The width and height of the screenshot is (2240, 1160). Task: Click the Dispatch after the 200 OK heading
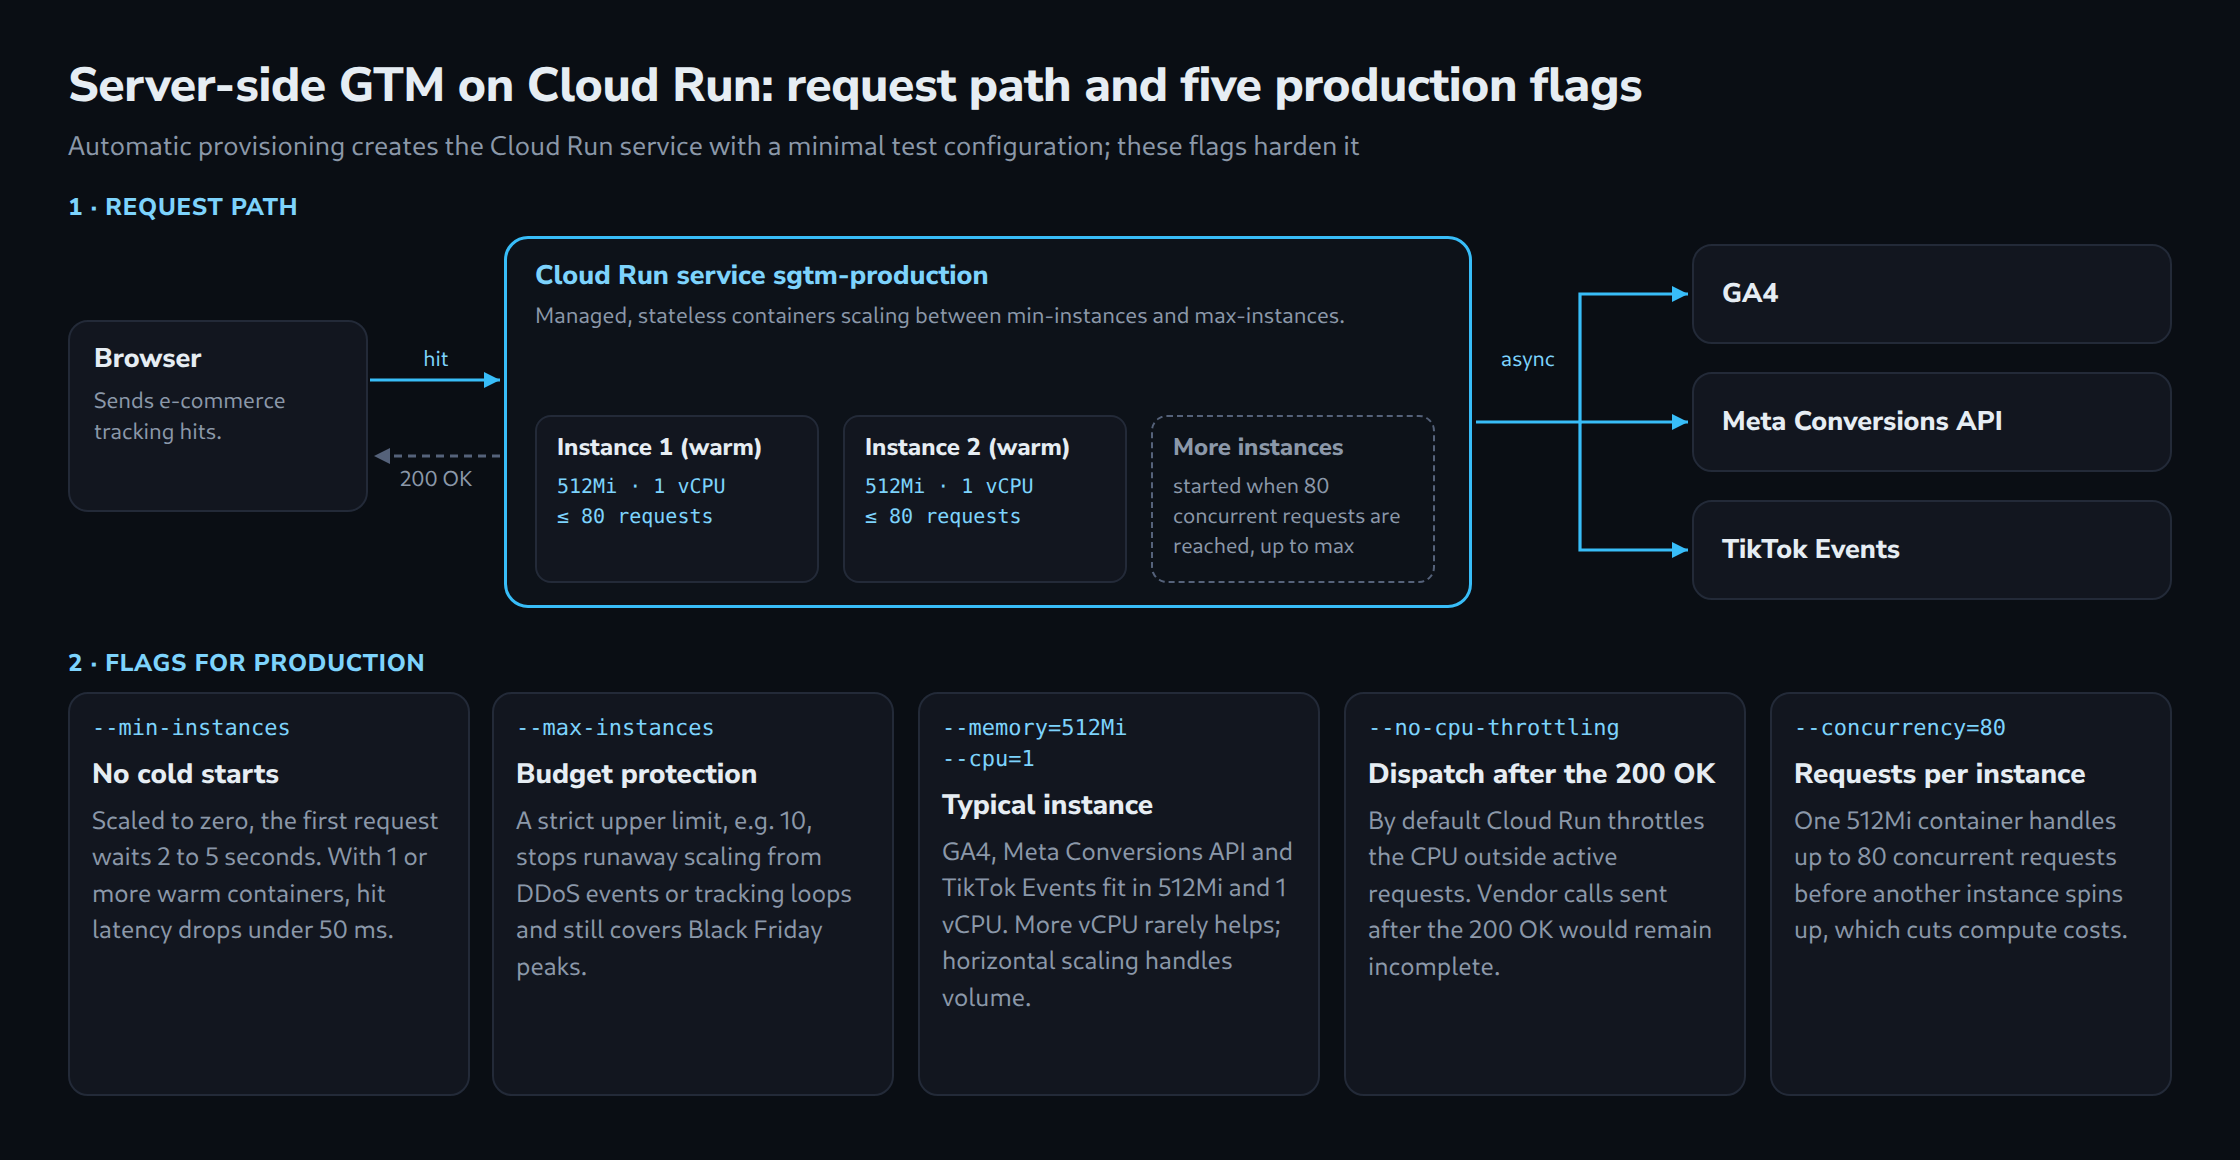pyautogui.click(x=1542, y=774)
